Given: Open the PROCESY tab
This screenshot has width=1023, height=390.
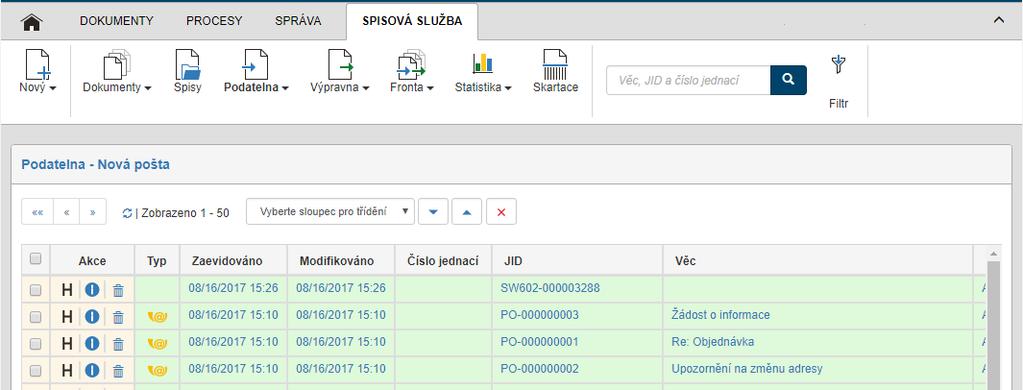Looking at the screenshot, I should click(x=214, y=21).
